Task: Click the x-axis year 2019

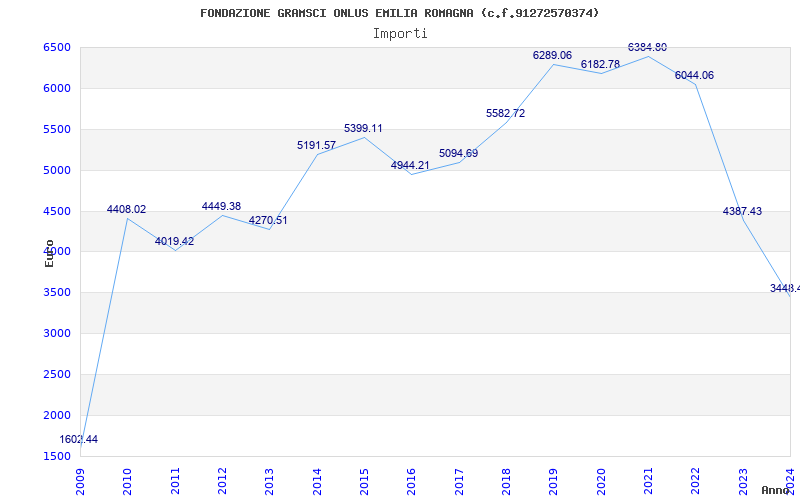Action: (x=554, y=482)
